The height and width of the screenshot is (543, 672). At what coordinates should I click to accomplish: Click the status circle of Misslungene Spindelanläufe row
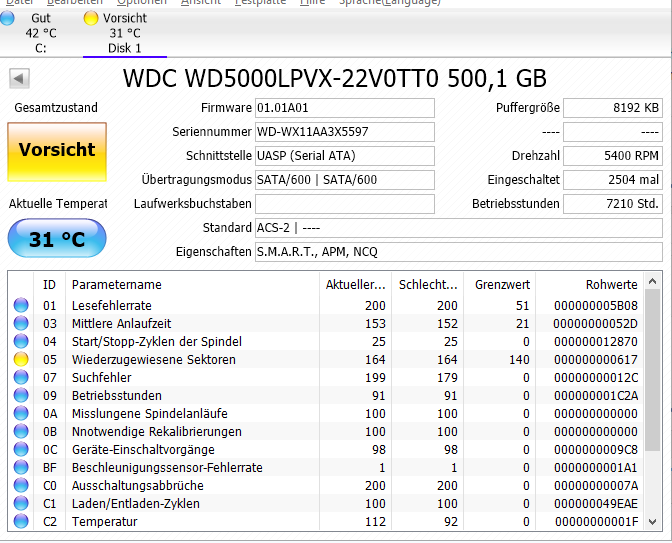pyautogui.click(x=21, y=413)
